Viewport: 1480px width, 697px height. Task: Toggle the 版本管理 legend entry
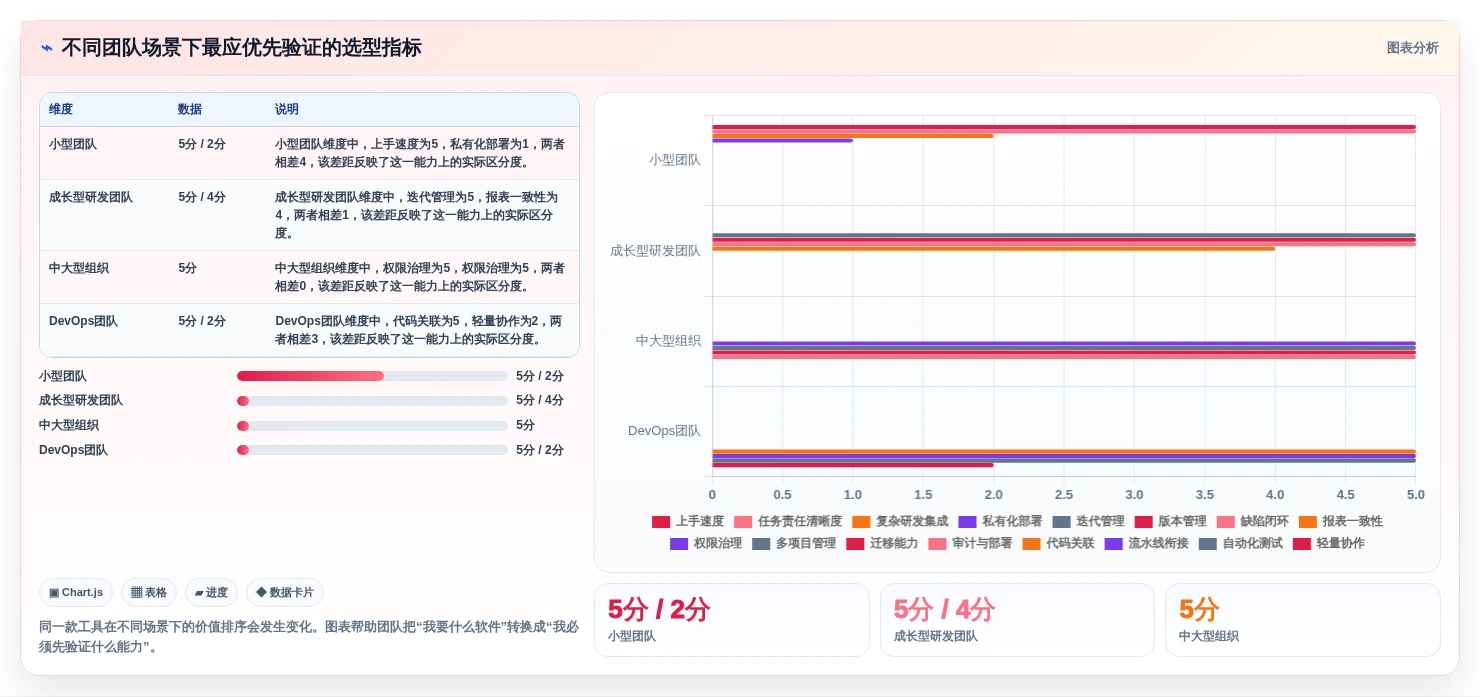[x=1170, y=521]
